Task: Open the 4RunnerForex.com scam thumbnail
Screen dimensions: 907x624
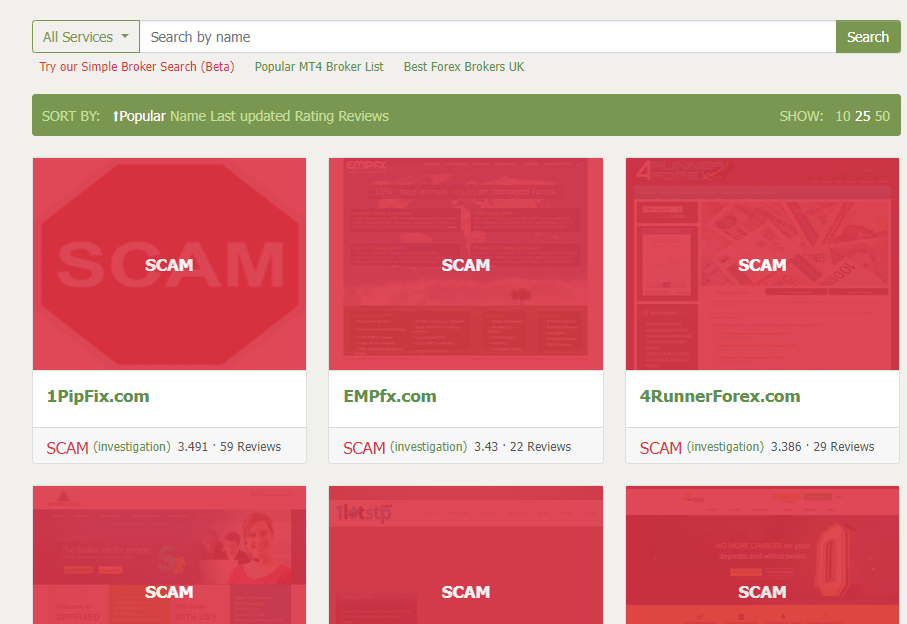Action: click(x=762, y=264)
